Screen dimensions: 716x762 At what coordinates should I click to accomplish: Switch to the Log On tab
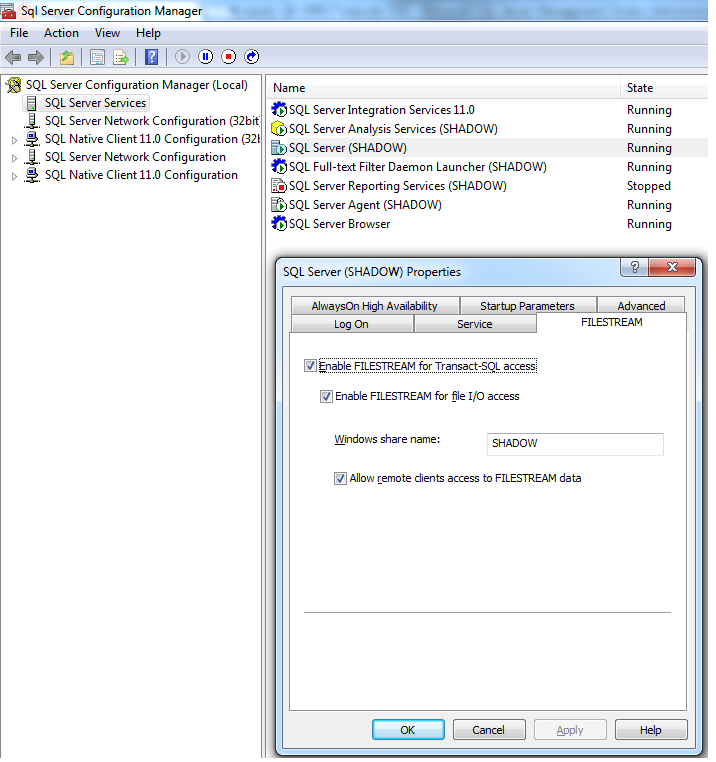pos(352,324)
